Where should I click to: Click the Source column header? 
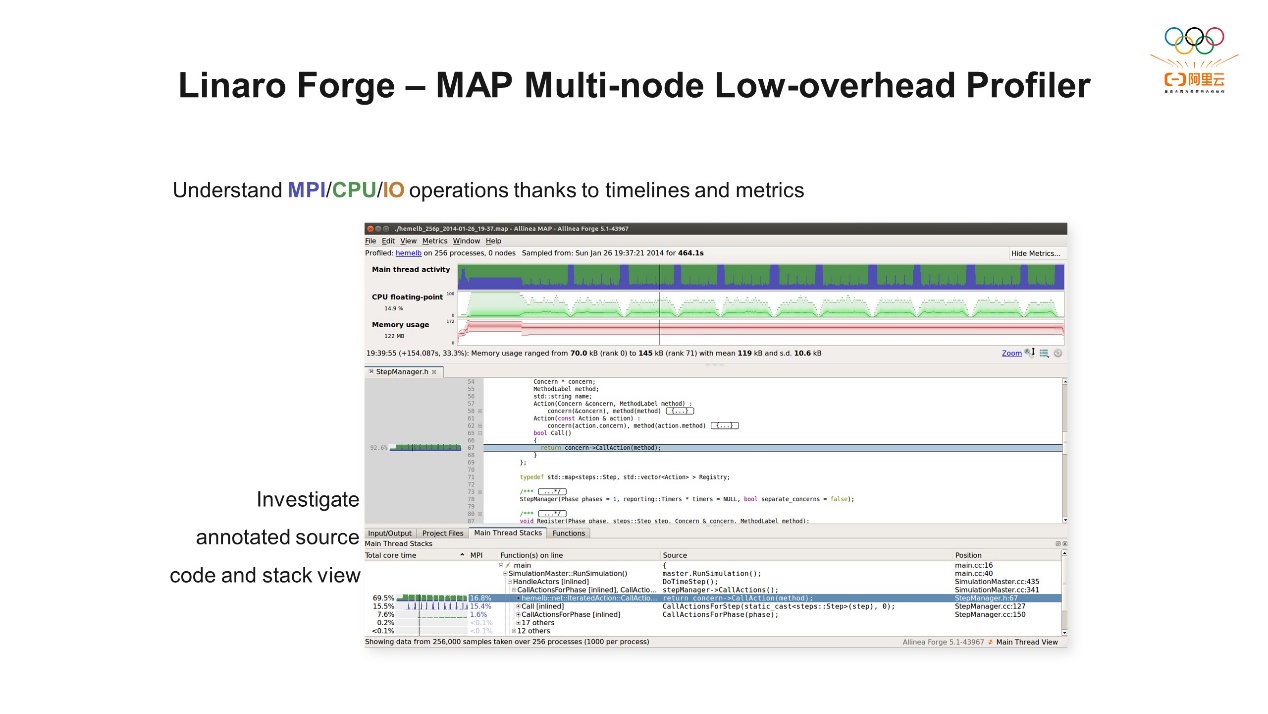click(x=806, y=555)
